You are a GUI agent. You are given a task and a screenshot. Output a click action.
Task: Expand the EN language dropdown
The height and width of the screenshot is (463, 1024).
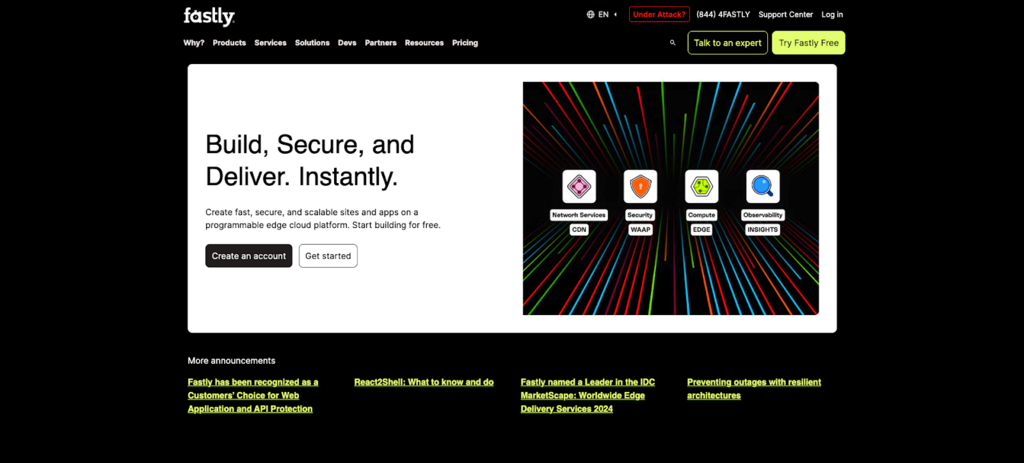[604, 15]
